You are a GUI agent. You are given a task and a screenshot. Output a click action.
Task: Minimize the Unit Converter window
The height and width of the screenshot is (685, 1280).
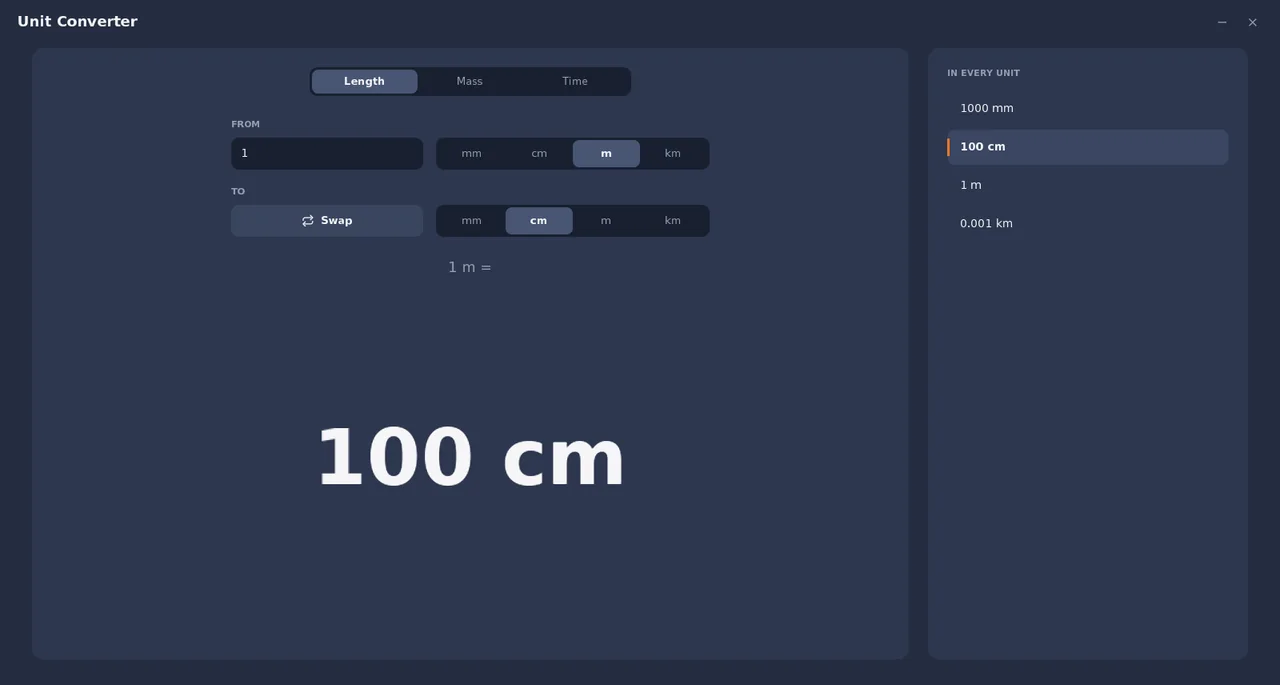coord(1222,22)
